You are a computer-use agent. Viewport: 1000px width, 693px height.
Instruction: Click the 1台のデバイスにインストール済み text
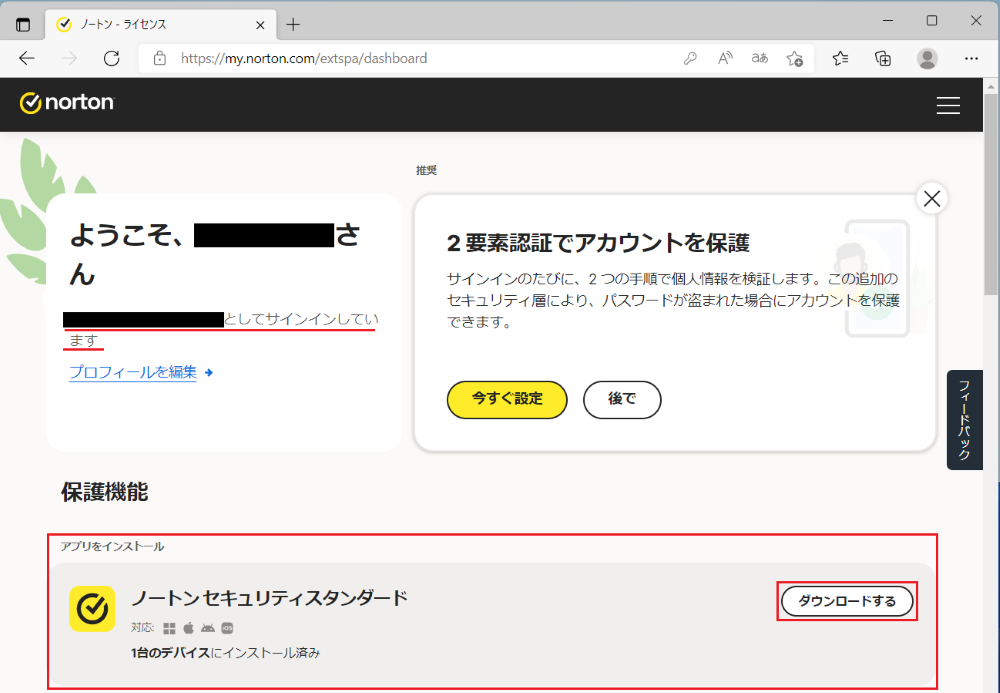(x=225, y=653)
